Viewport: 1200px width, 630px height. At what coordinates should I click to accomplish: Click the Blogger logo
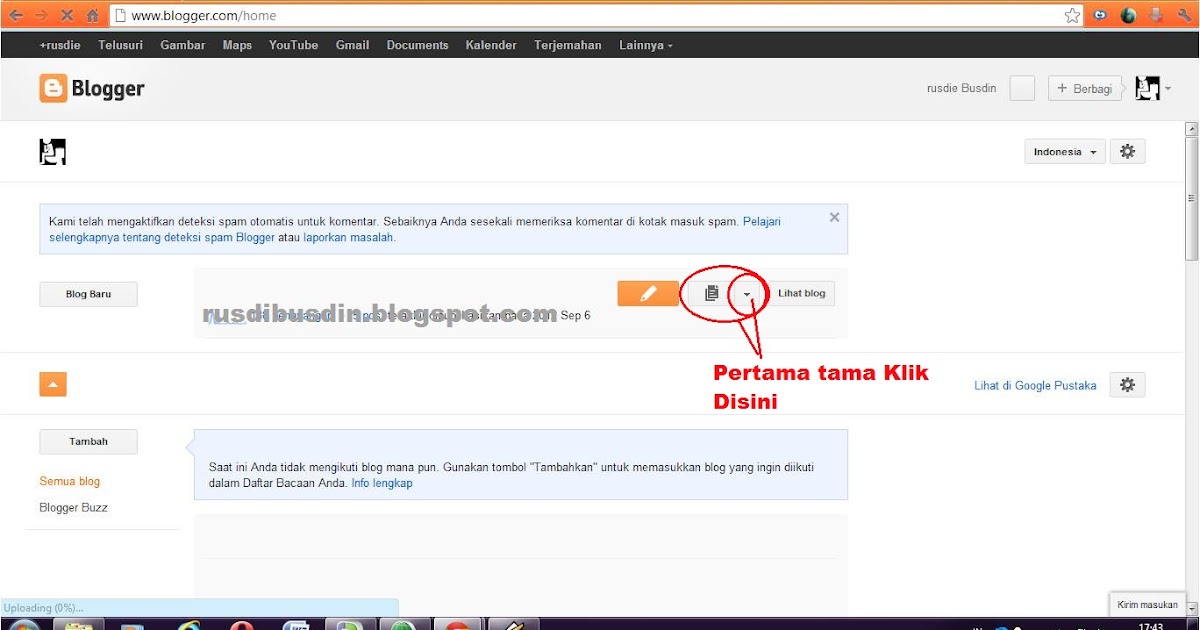coord(92,88)
